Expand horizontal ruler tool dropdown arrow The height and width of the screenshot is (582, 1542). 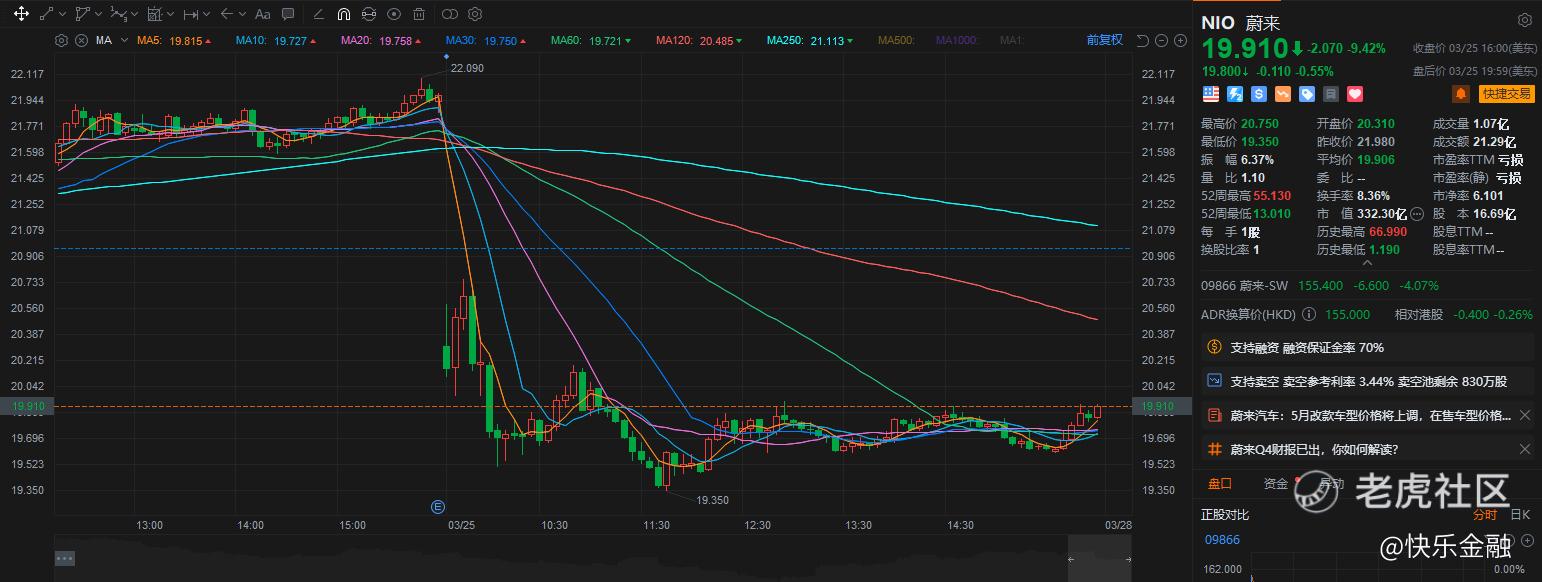coord(206,15)
